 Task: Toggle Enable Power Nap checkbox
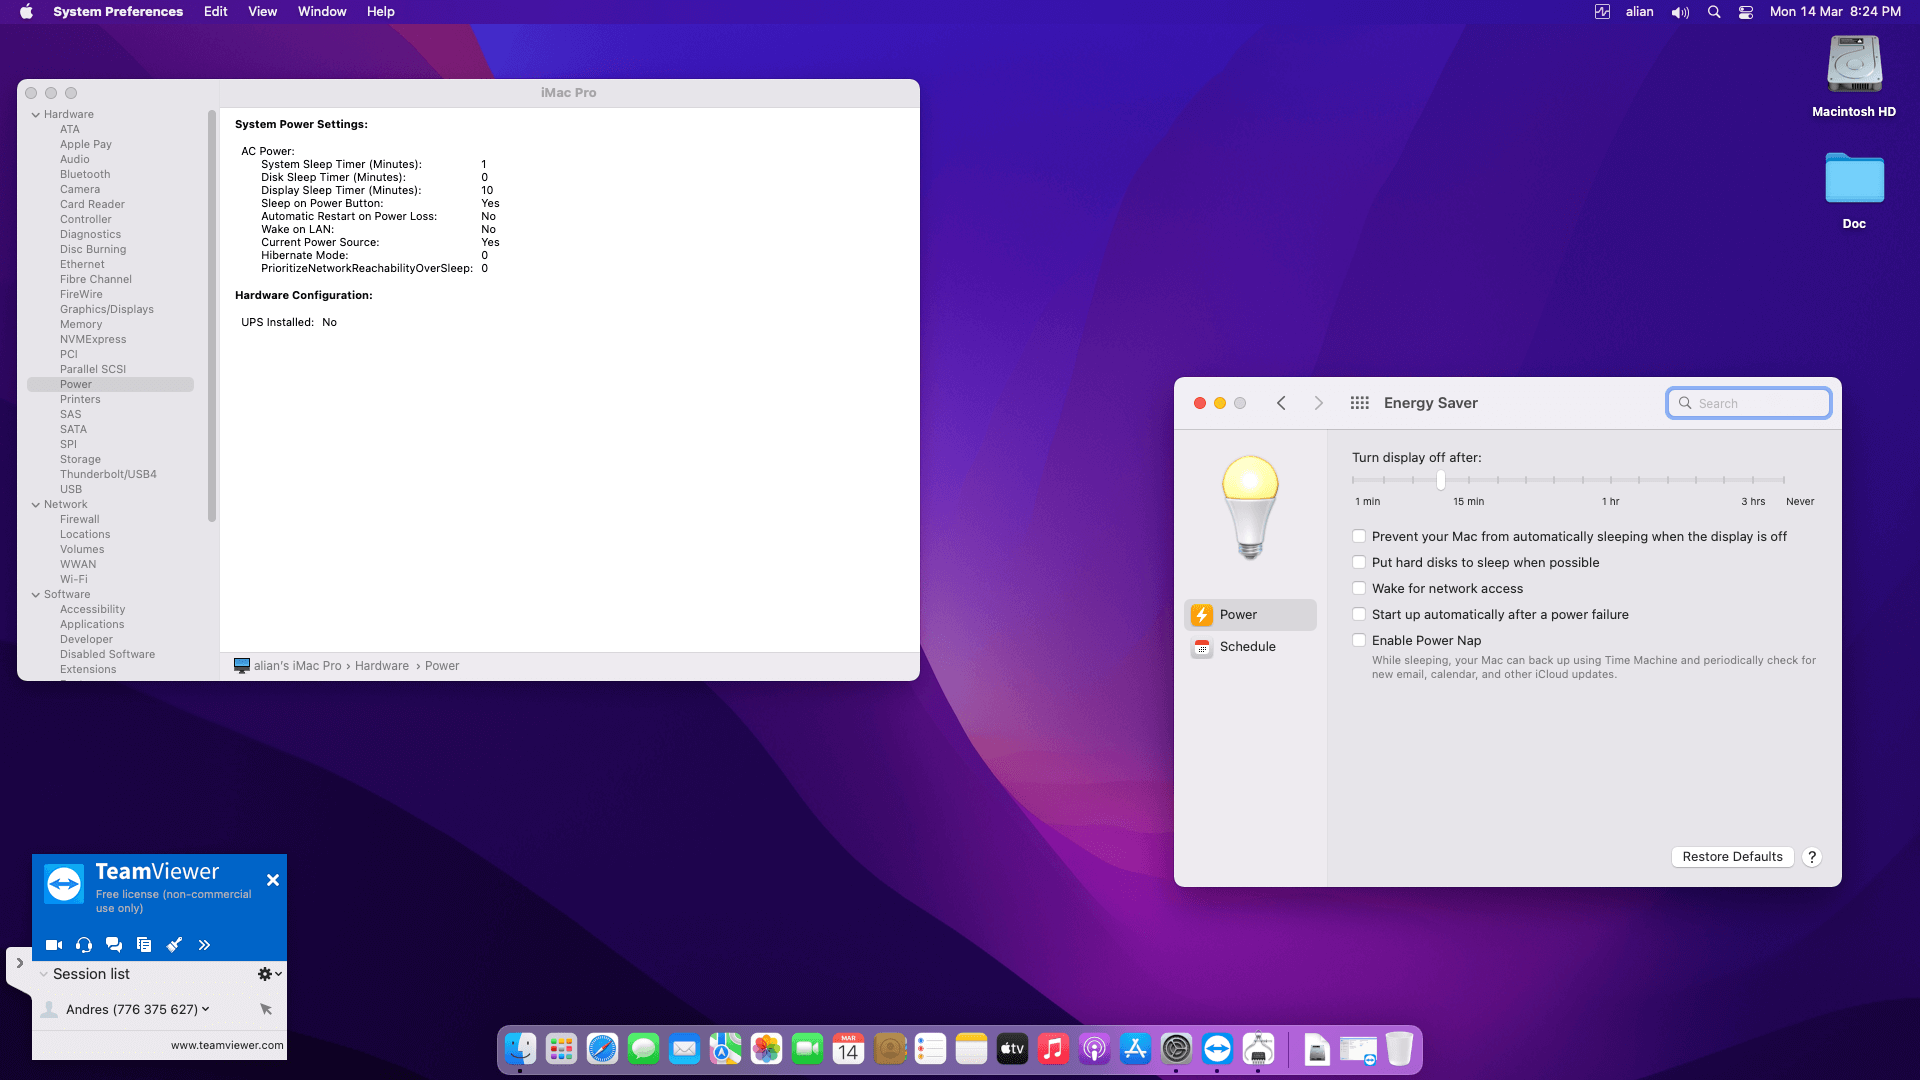coord(1359,641)
